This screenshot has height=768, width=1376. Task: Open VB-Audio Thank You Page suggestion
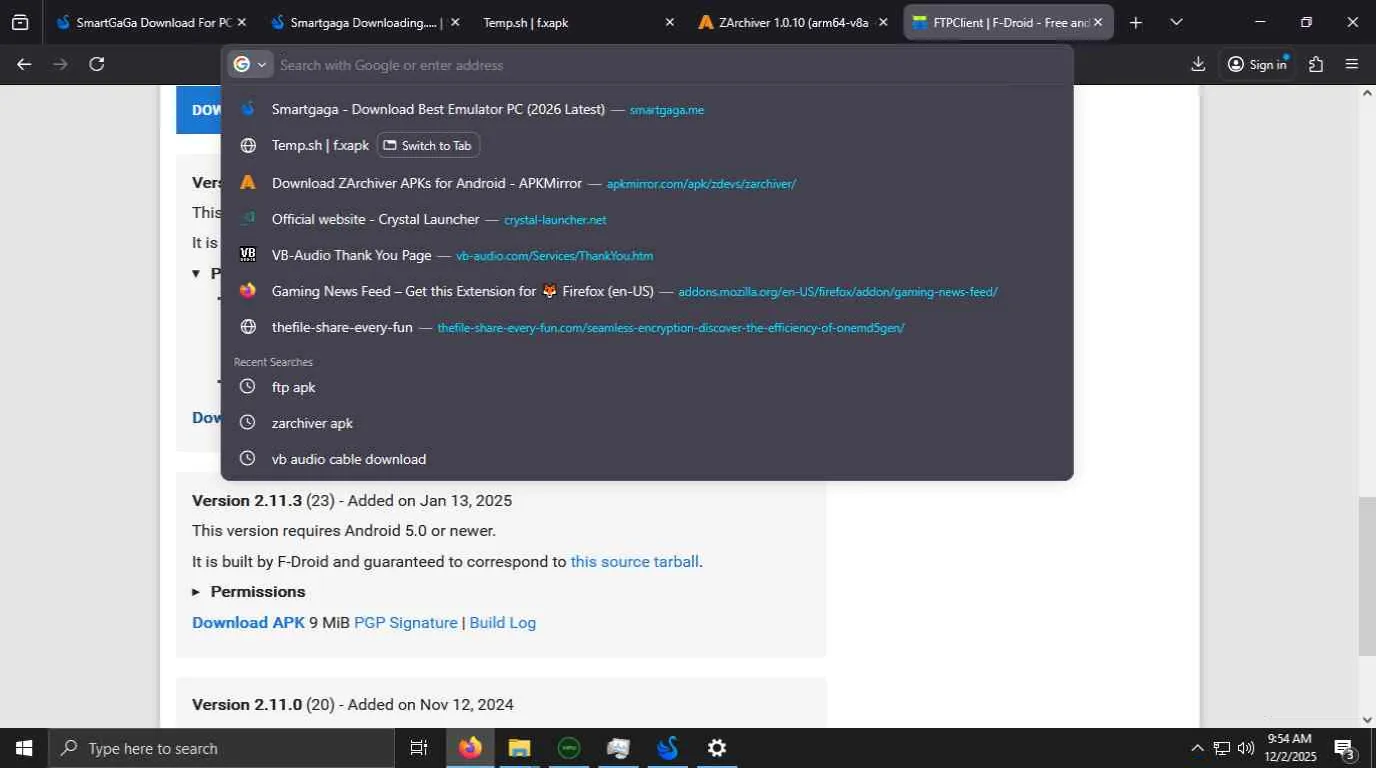coord(647,255)
